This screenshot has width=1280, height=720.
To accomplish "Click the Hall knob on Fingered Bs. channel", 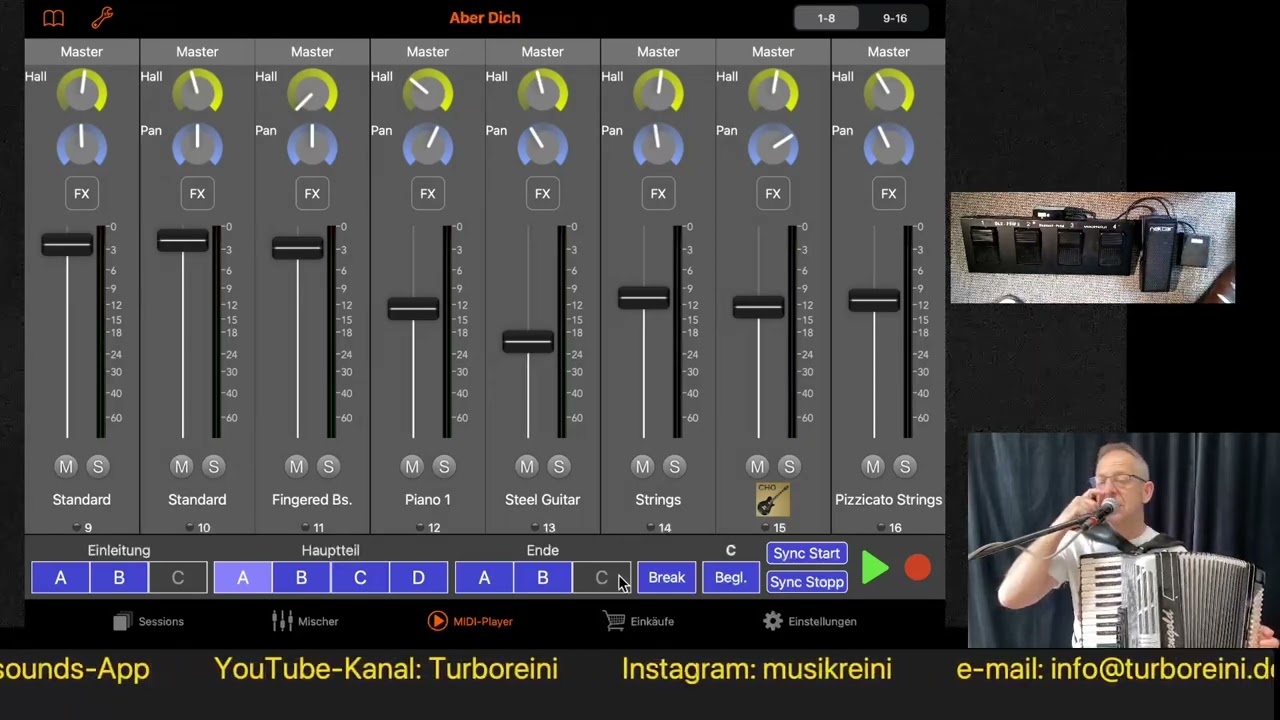I will pyautogui.click(x=312, y=92).
